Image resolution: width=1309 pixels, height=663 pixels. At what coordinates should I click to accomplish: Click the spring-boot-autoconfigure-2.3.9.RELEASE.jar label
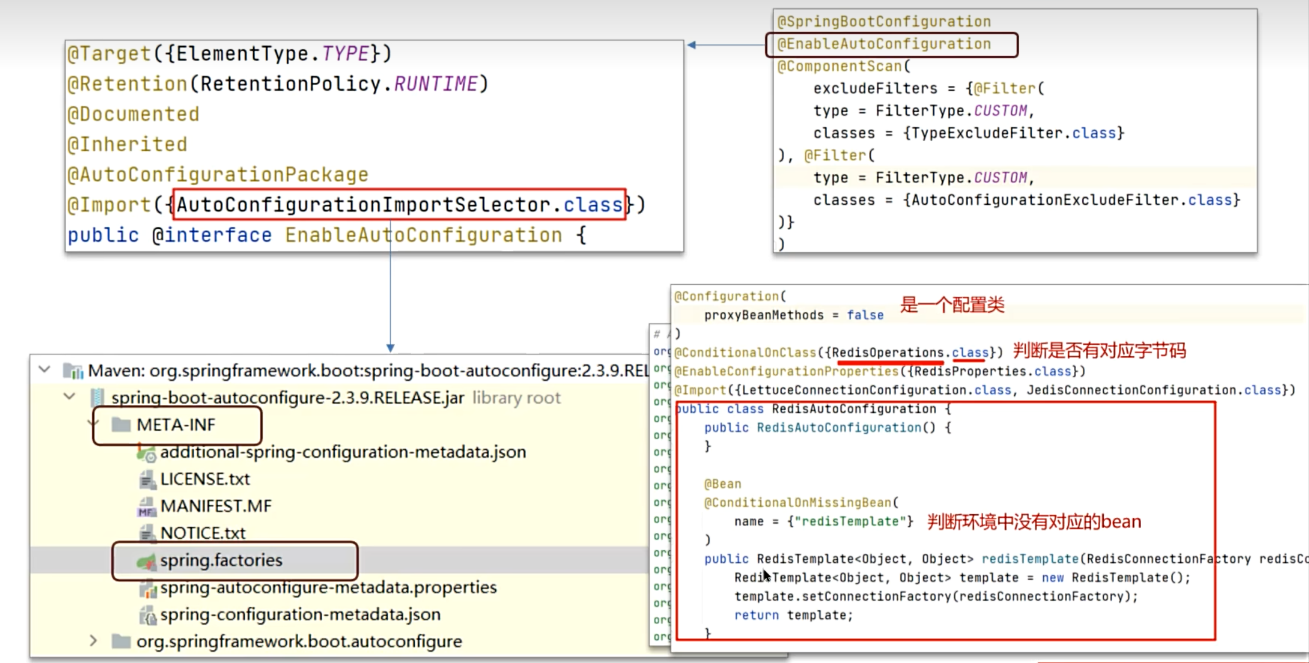tap(289, 398)
